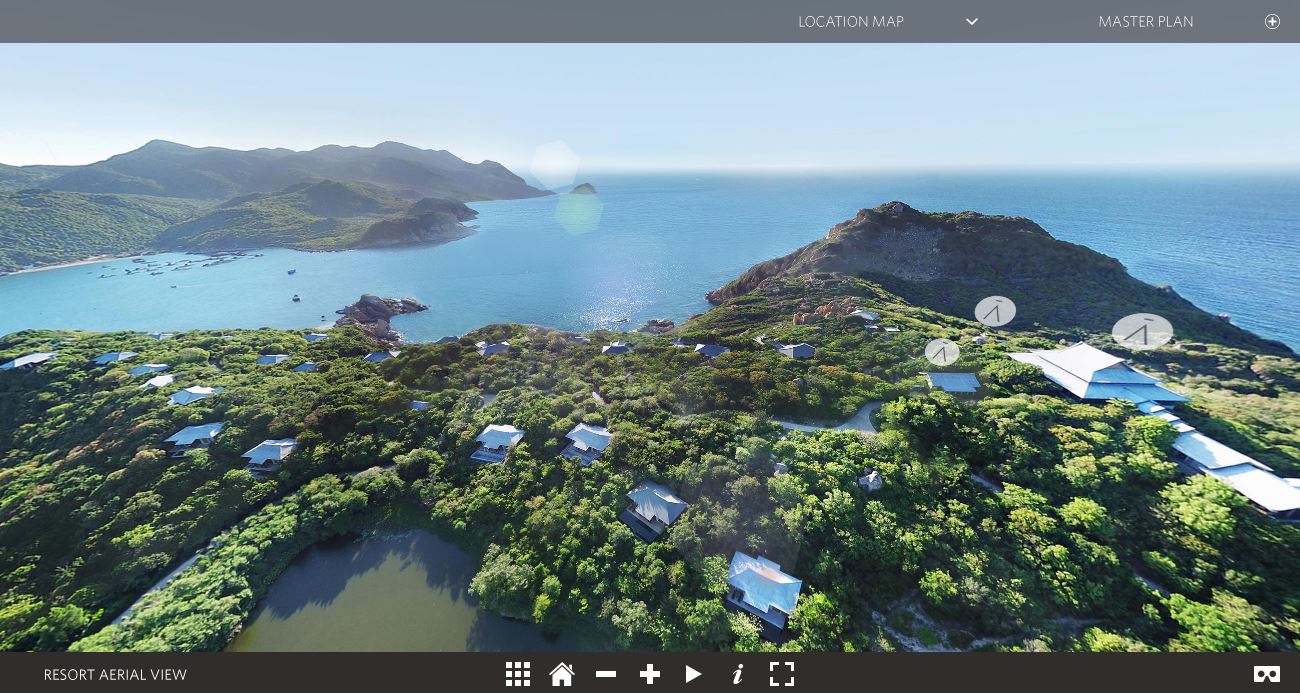This screenshot has height=693, width=1300.
Task: Open the Master Plan panel label
Action: [x=1146, y=21]
